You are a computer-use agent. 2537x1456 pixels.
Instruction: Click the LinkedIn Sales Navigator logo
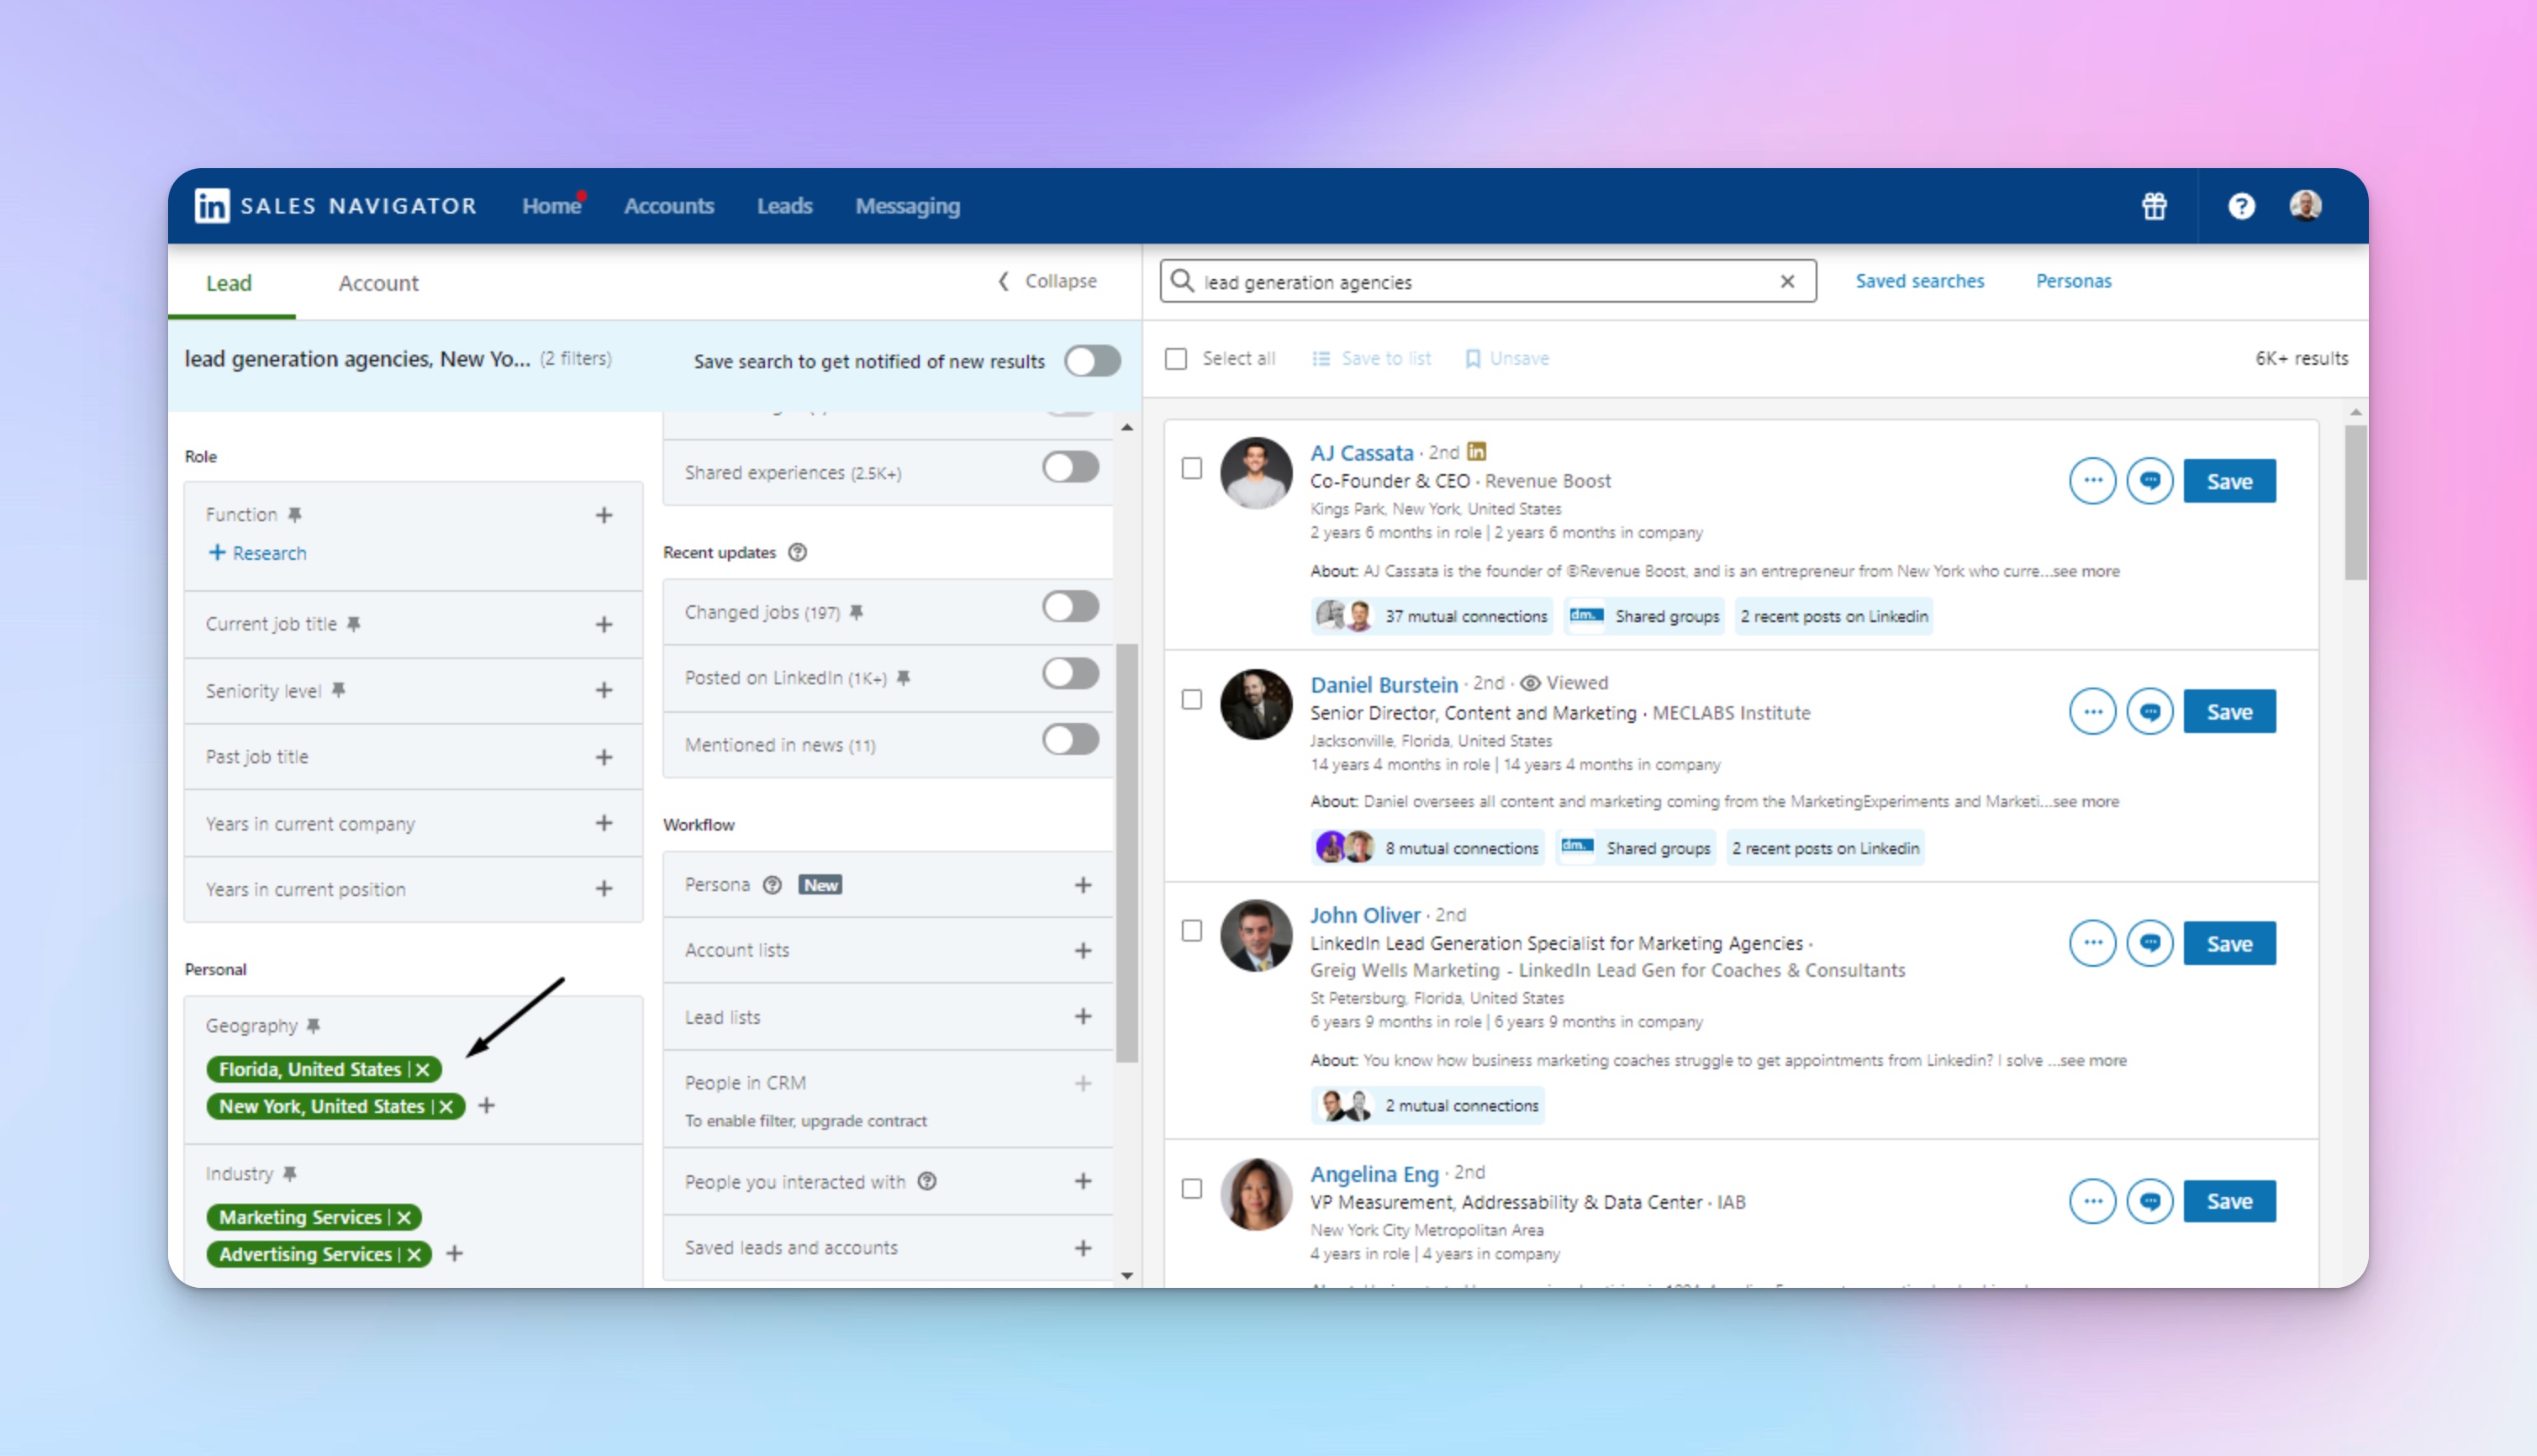pyautogui.click(x=212, y=206)
